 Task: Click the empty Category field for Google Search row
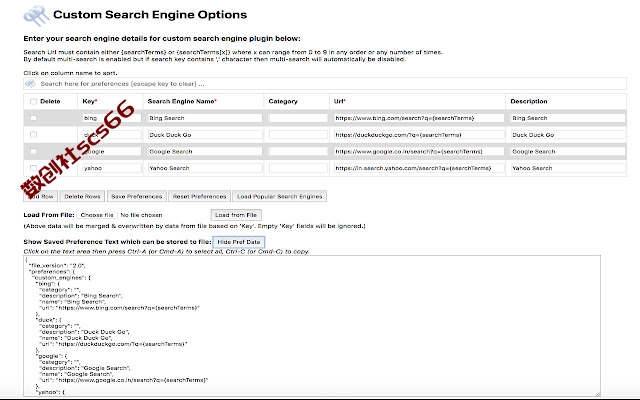[x=298, y=151]
